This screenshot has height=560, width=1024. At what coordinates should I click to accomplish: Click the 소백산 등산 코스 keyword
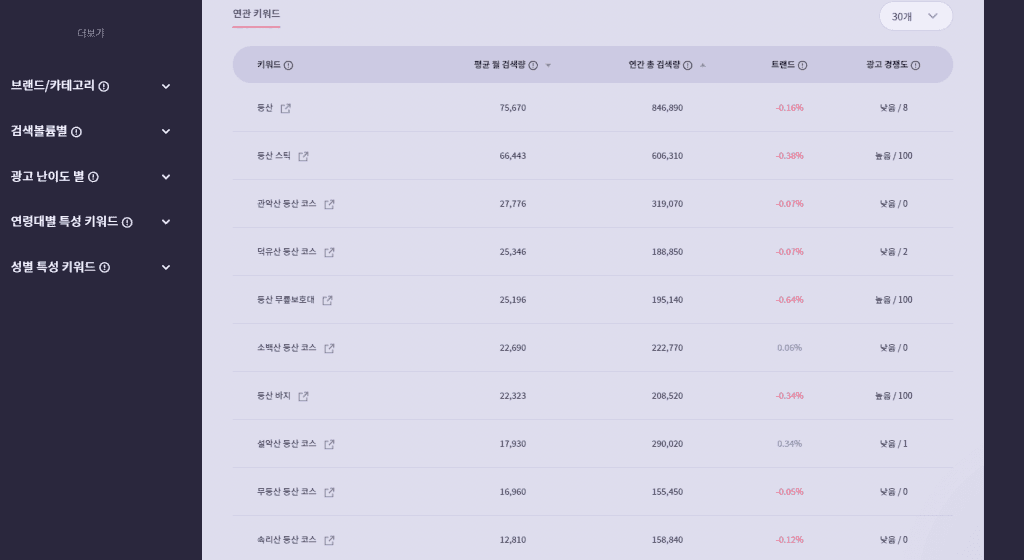[286, 348]
